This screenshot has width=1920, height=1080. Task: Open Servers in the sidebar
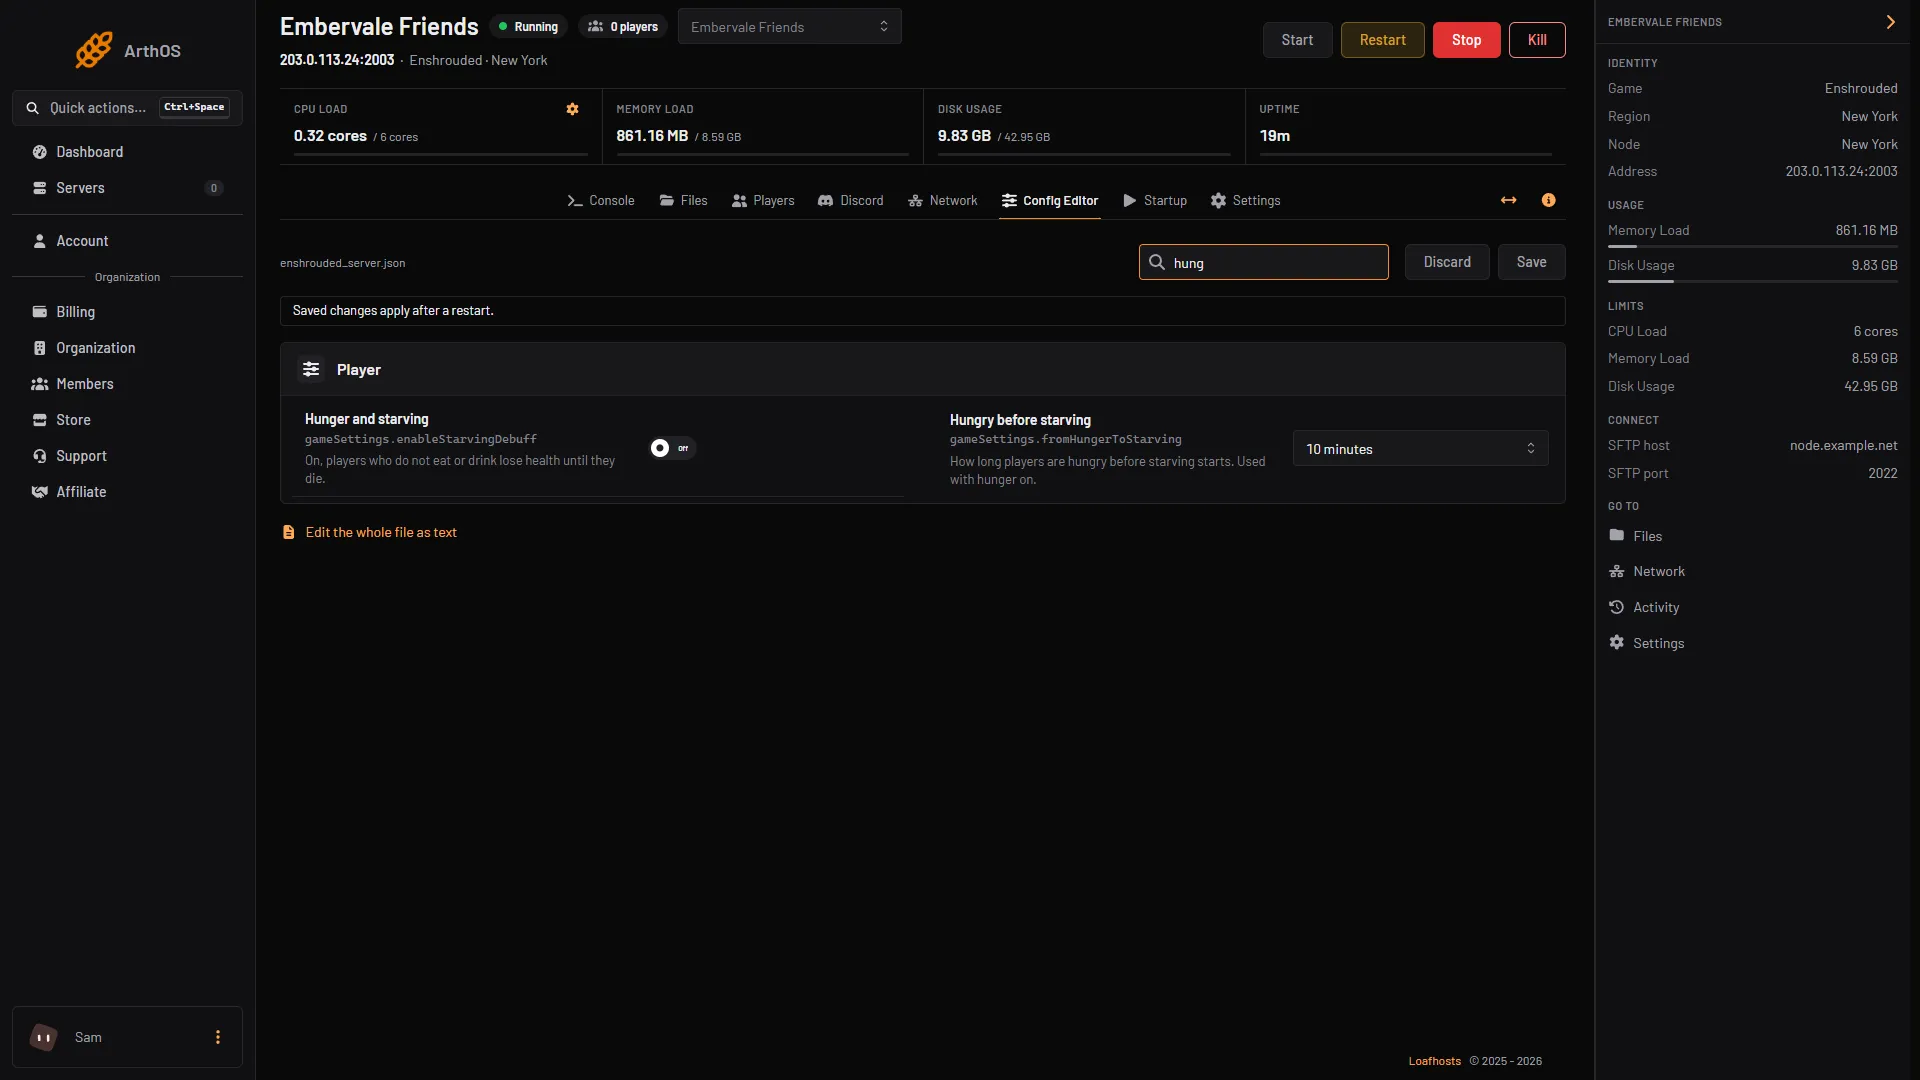tap(127, 188)
